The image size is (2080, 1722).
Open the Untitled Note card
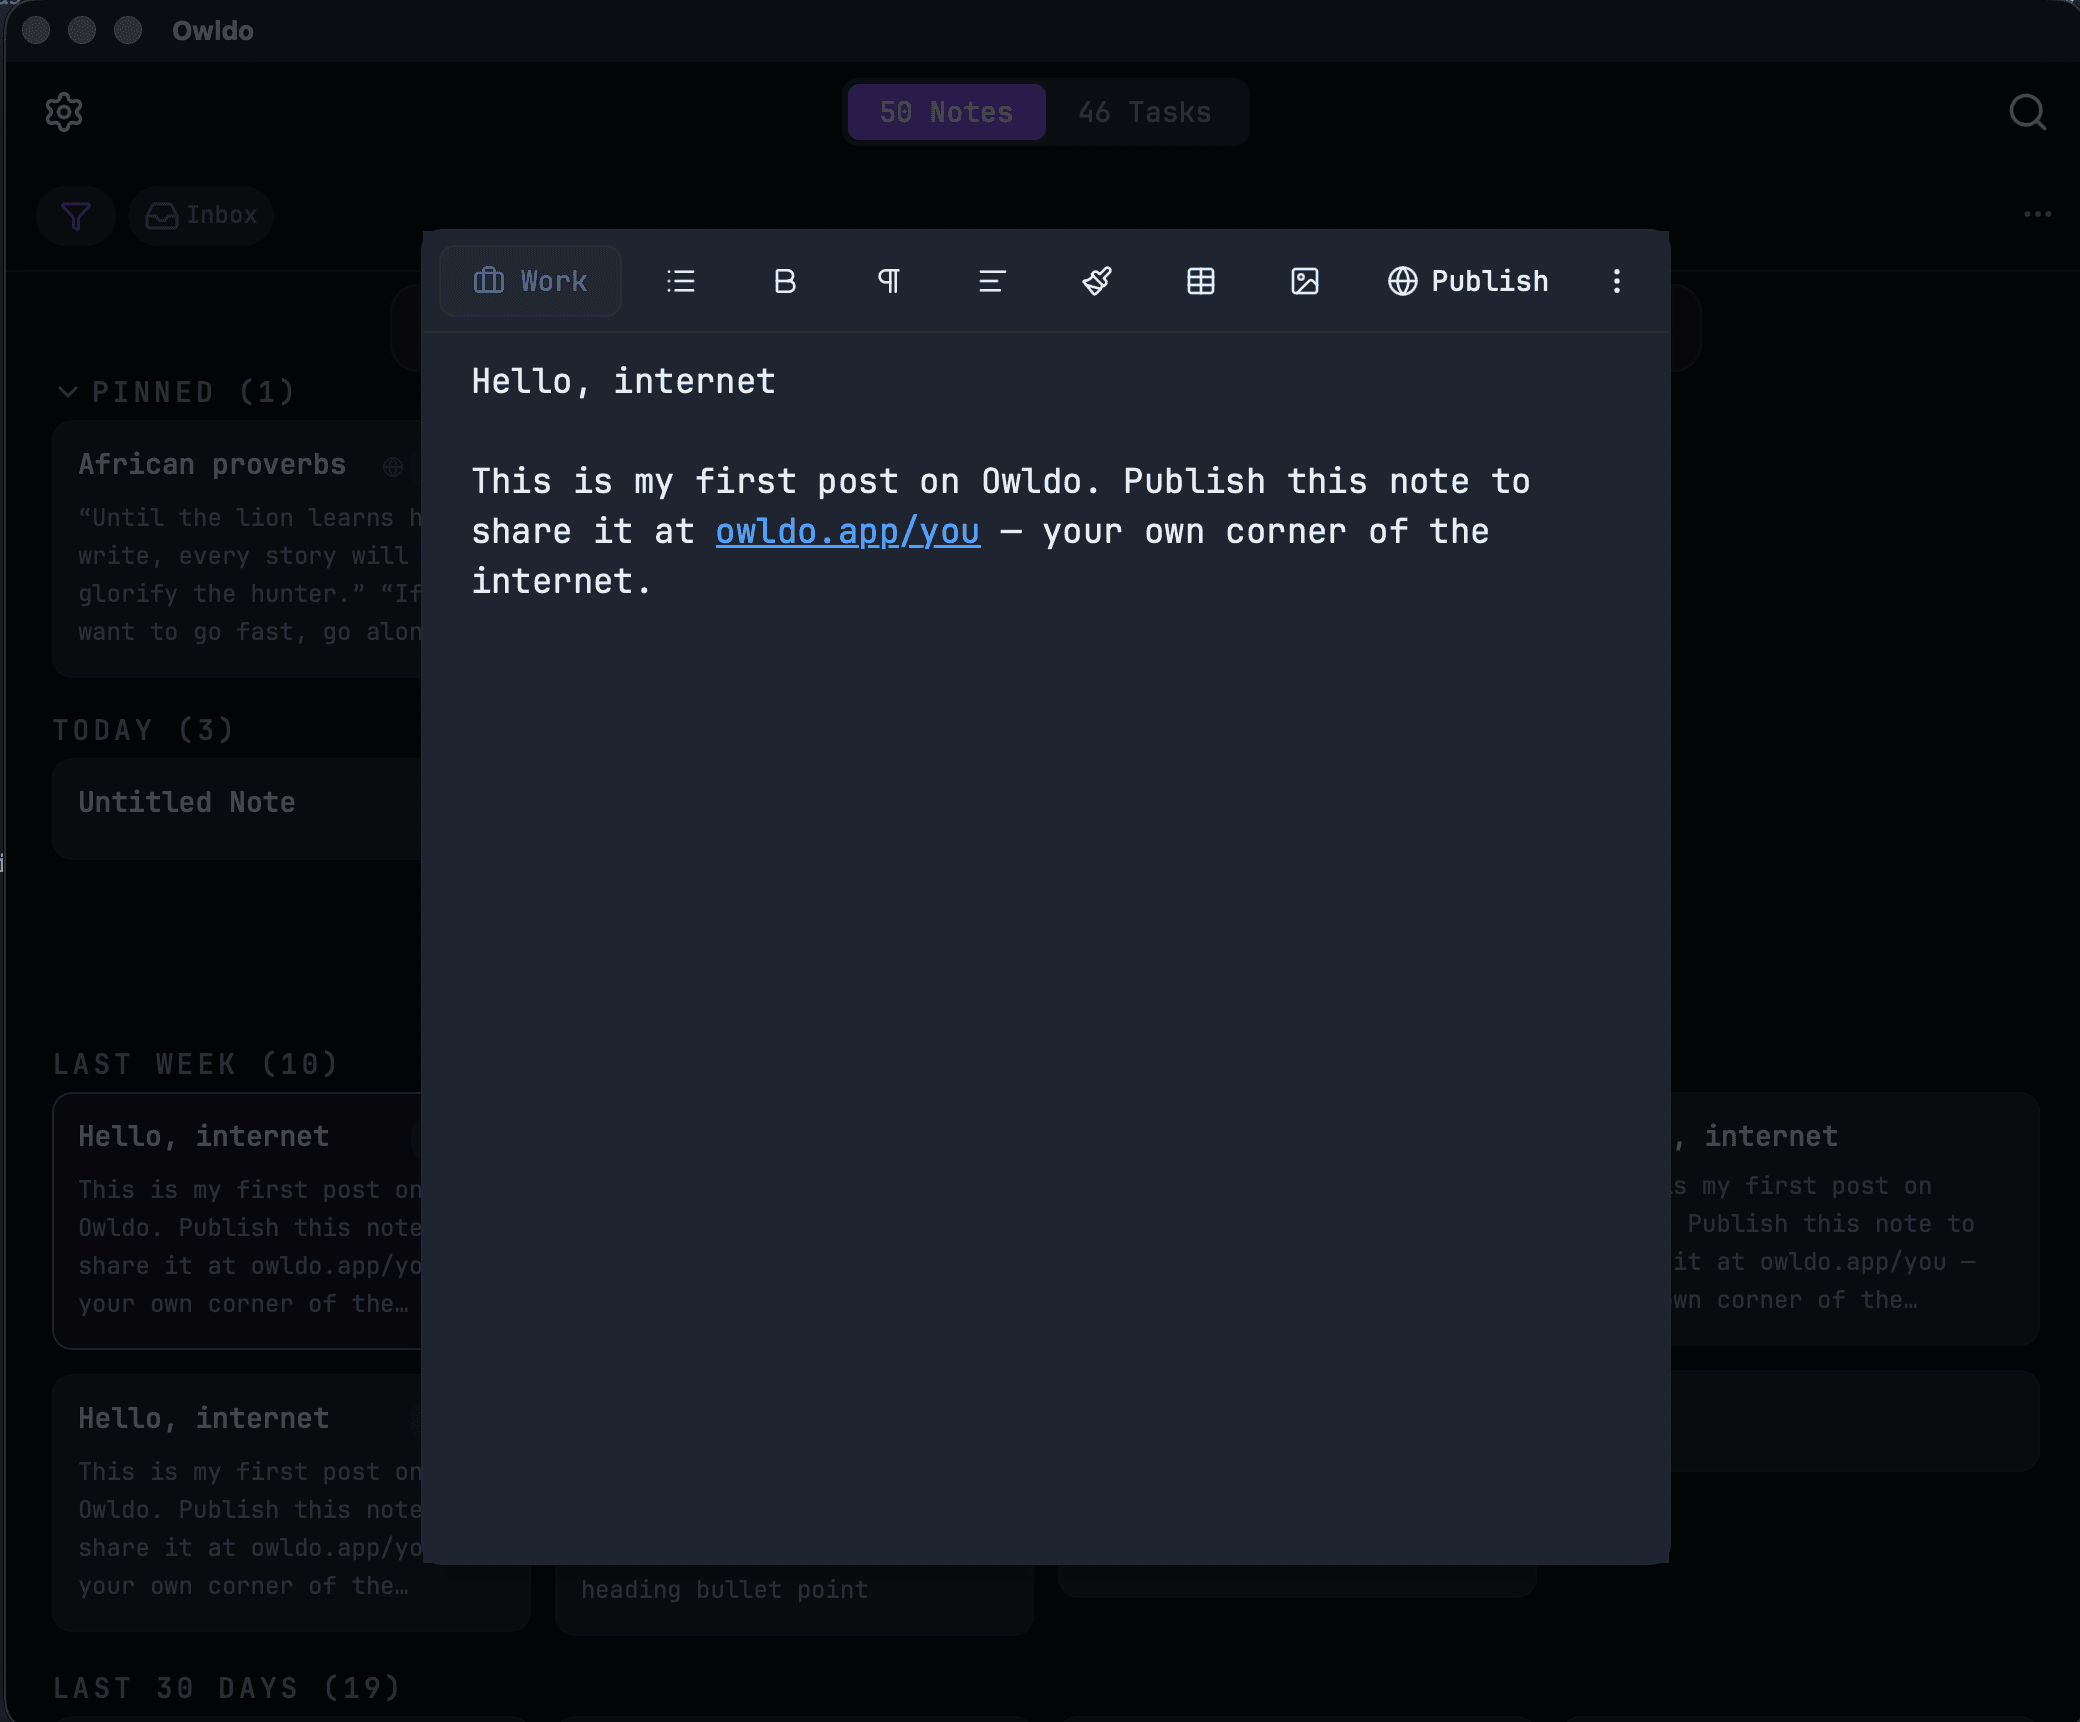[237, 808]
